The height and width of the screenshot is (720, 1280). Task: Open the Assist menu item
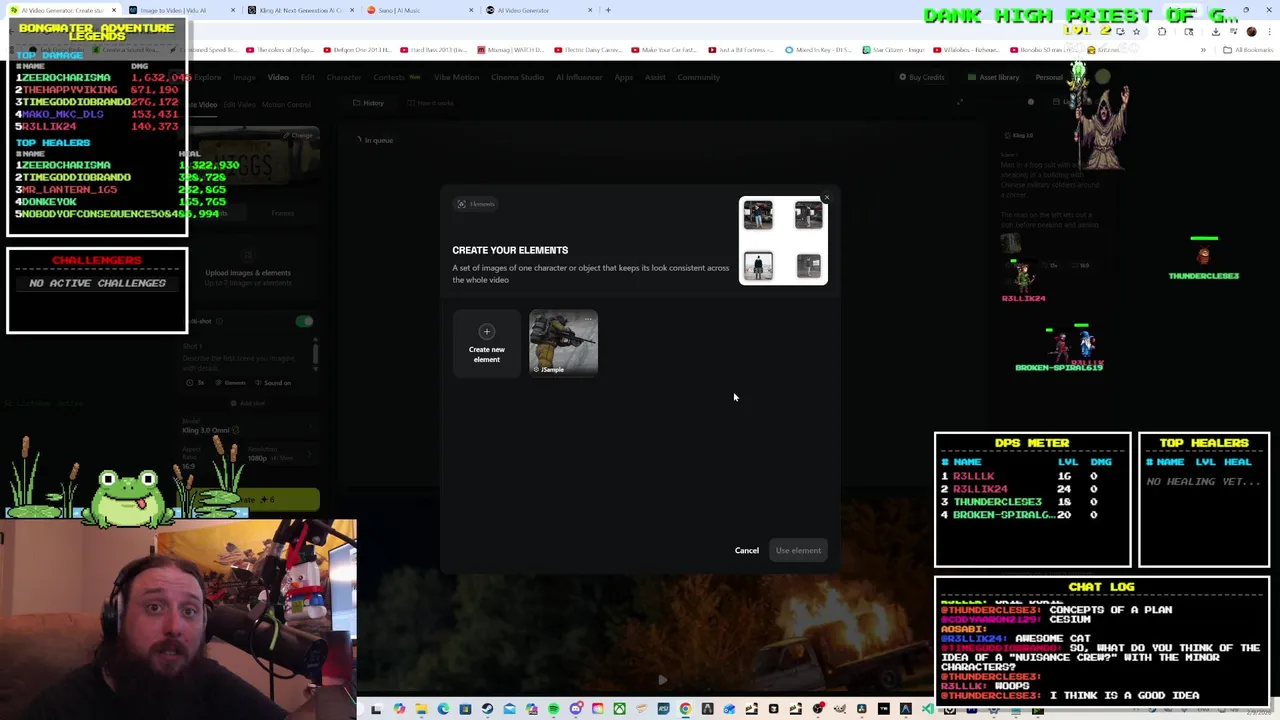coord(655,77)
